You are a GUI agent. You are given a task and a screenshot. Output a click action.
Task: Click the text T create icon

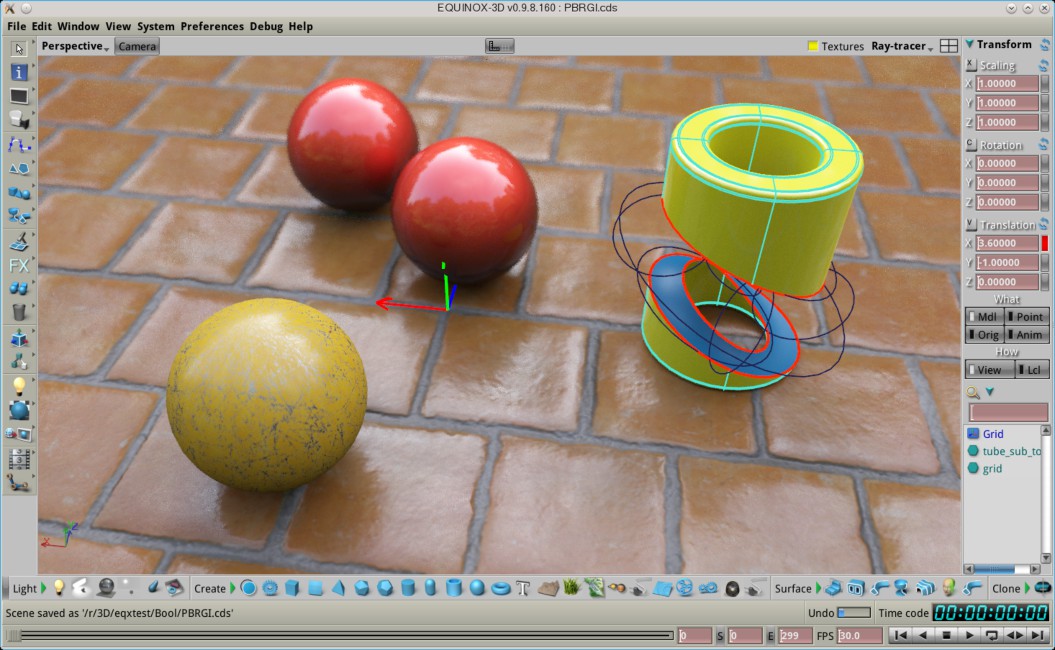(522, 588)
